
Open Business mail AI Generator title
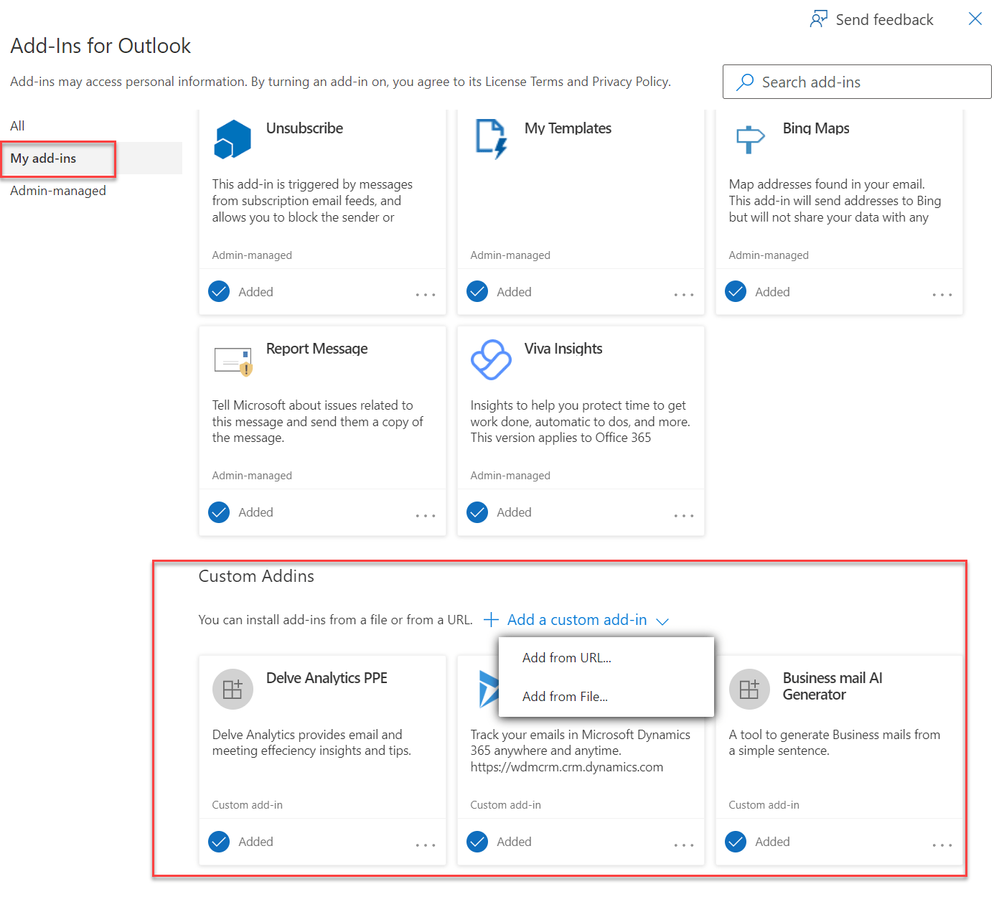(832, 686)
